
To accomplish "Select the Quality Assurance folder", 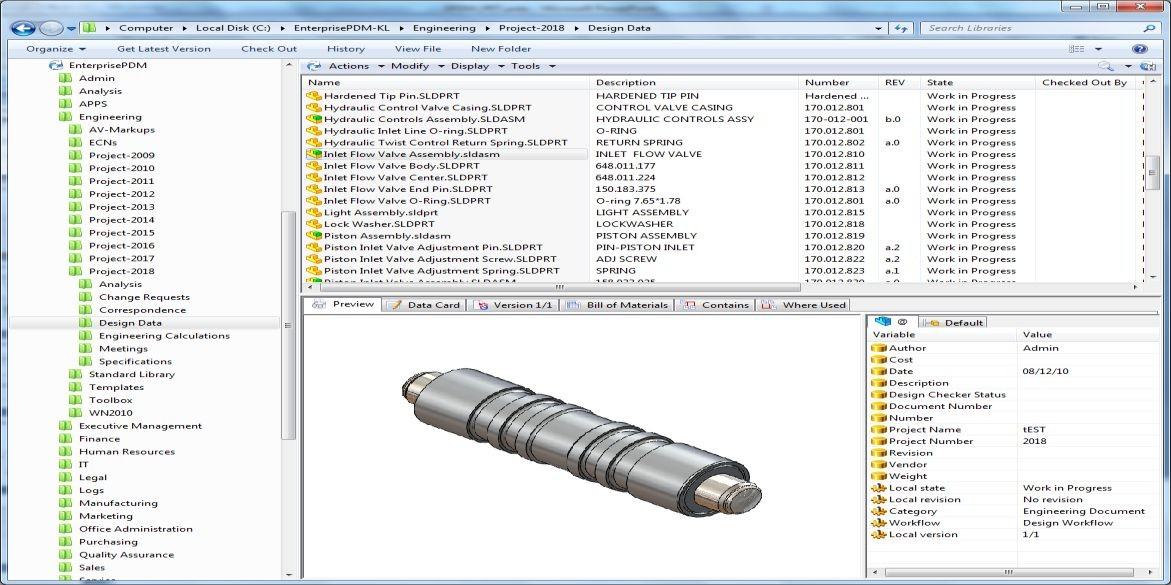I will click(x=126, y=555).
